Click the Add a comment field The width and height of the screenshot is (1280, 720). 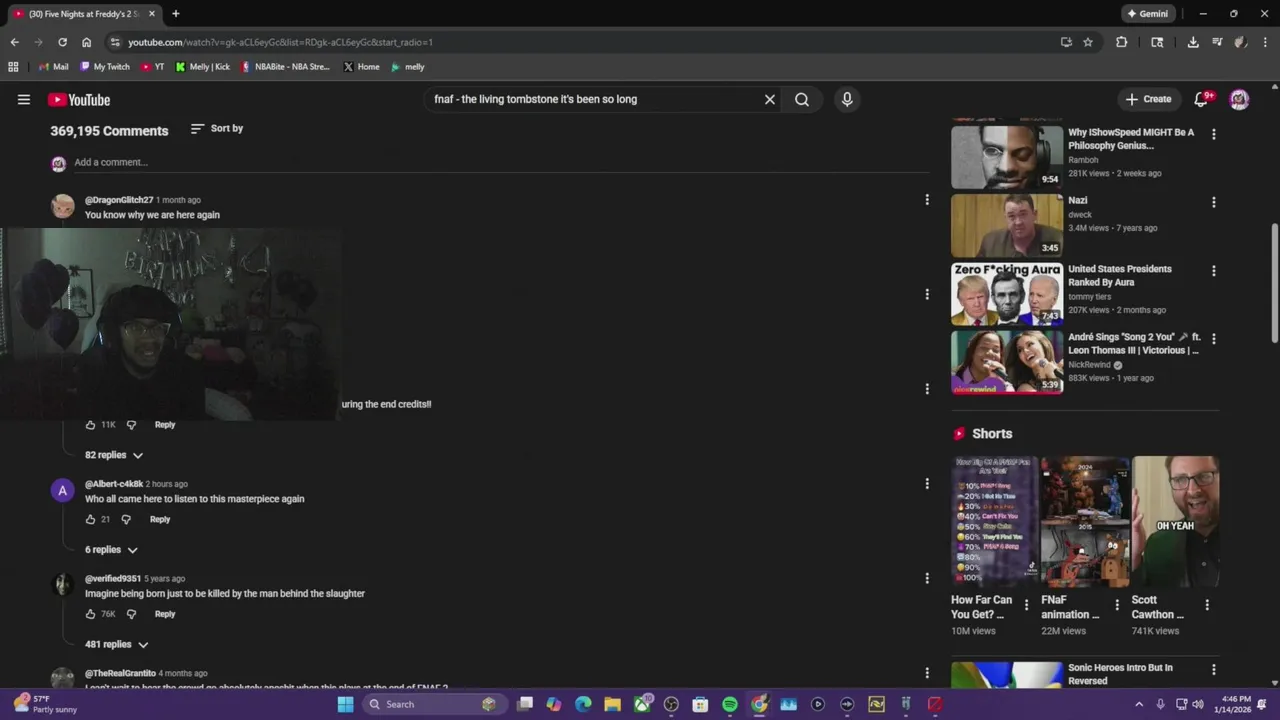click(x=500, y=162)
